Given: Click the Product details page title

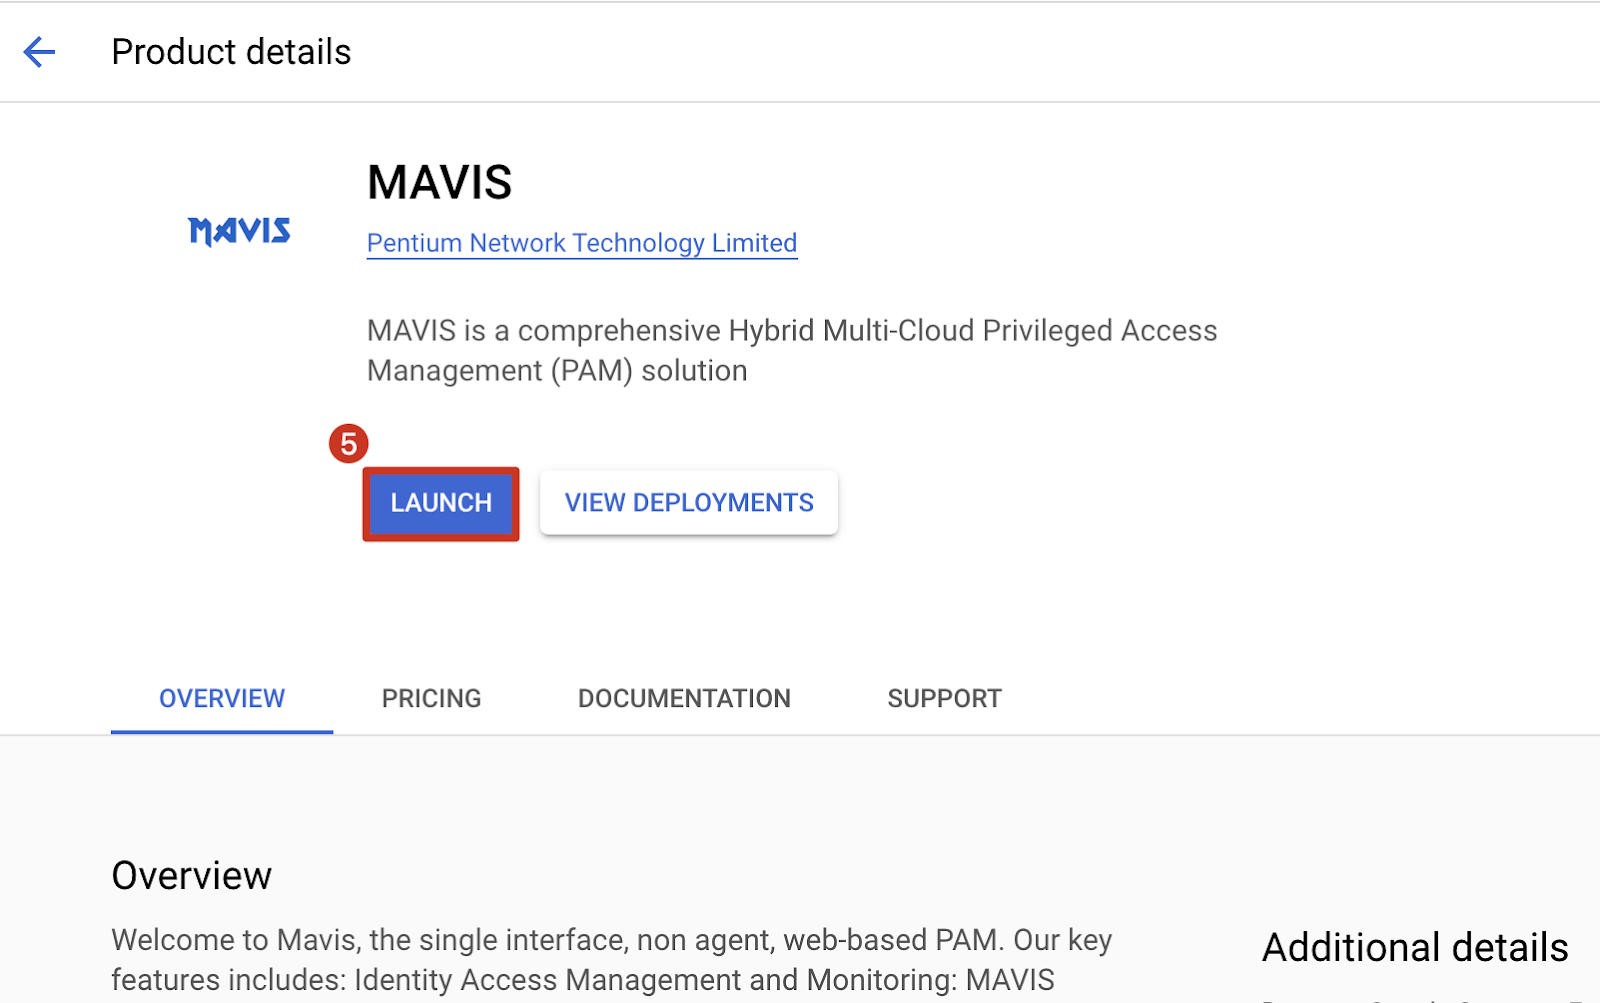Looking at the screenshot, I should tap(231, 52).
